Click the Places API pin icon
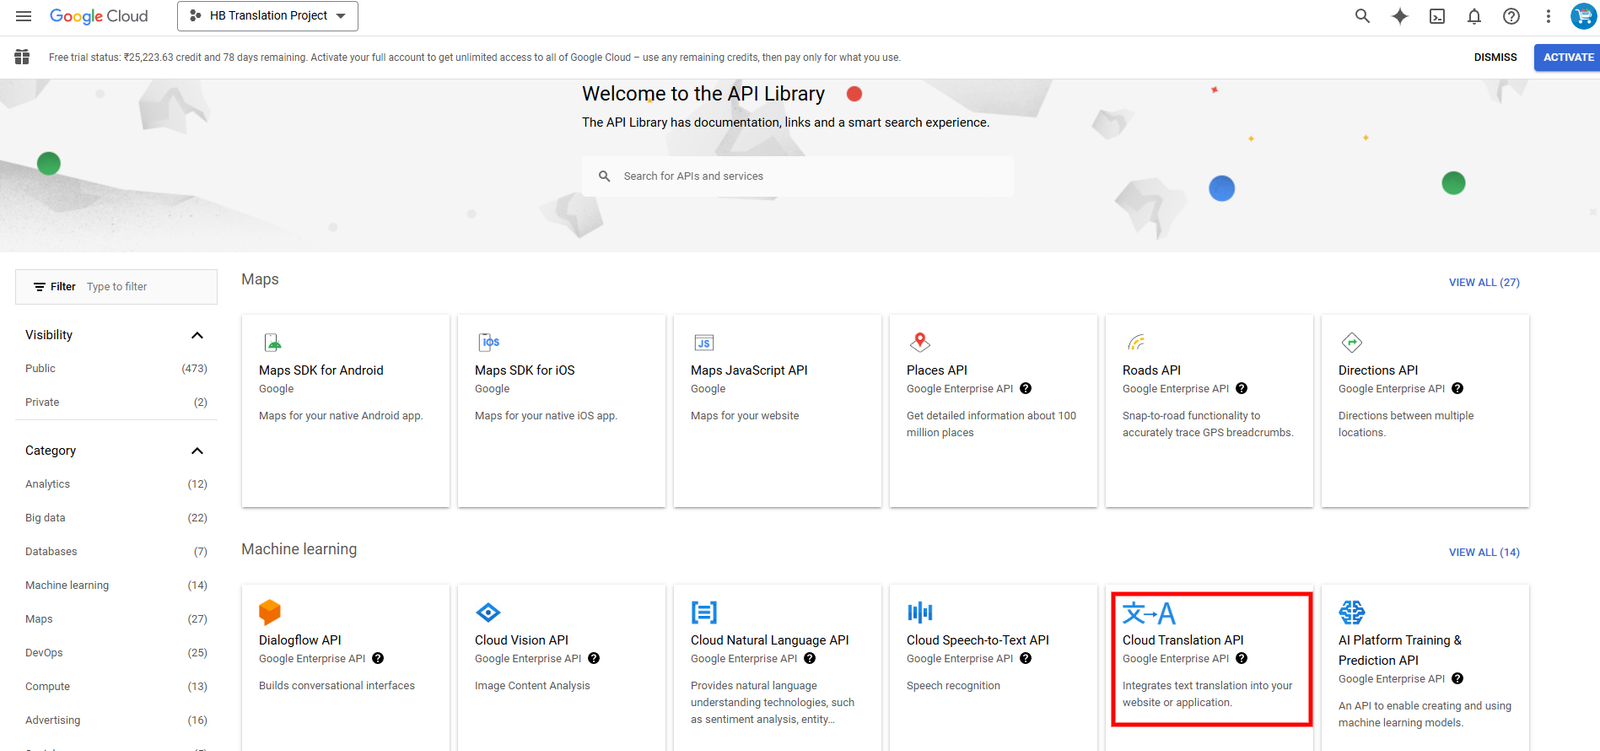This screenshot has width=1600, height=751. tap(920, 342)
